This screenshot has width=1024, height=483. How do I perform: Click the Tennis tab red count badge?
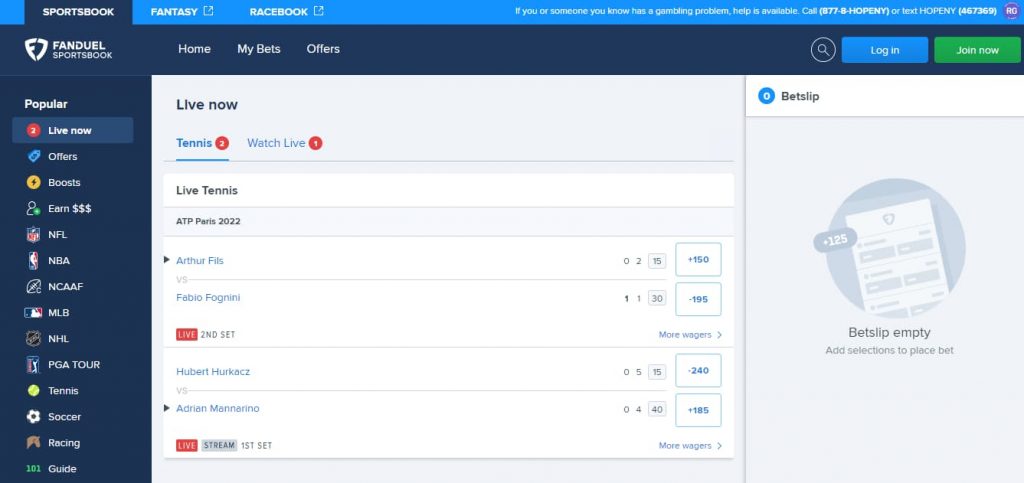coord(222,144)
